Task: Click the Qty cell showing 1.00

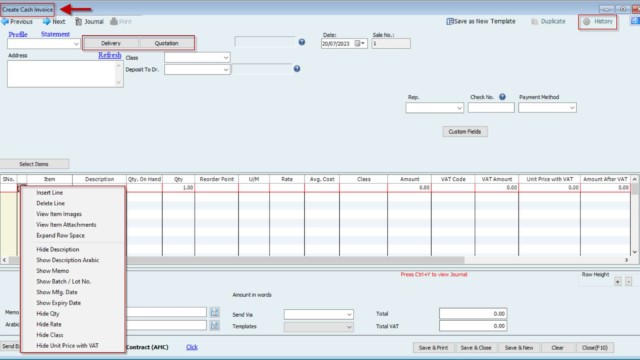Action: (178, 188)
